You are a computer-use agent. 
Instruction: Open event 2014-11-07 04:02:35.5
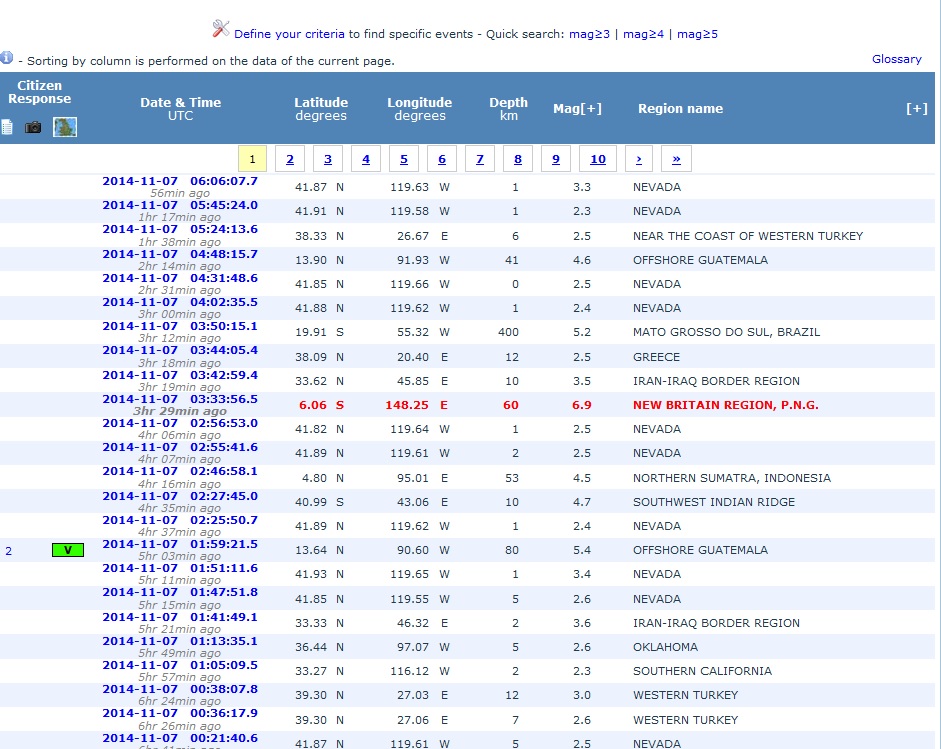tap(180, 302)
